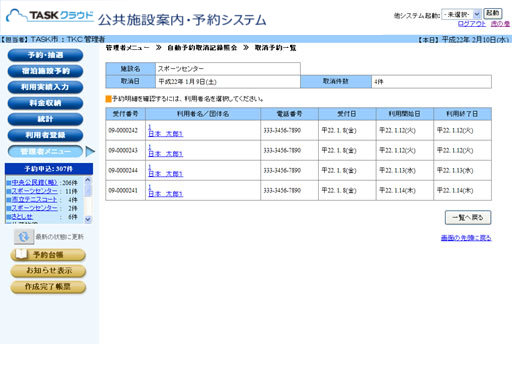Click the お知らせ表示 button
Viewport: 512px width, 384px height.
click(x=48, y=271)
